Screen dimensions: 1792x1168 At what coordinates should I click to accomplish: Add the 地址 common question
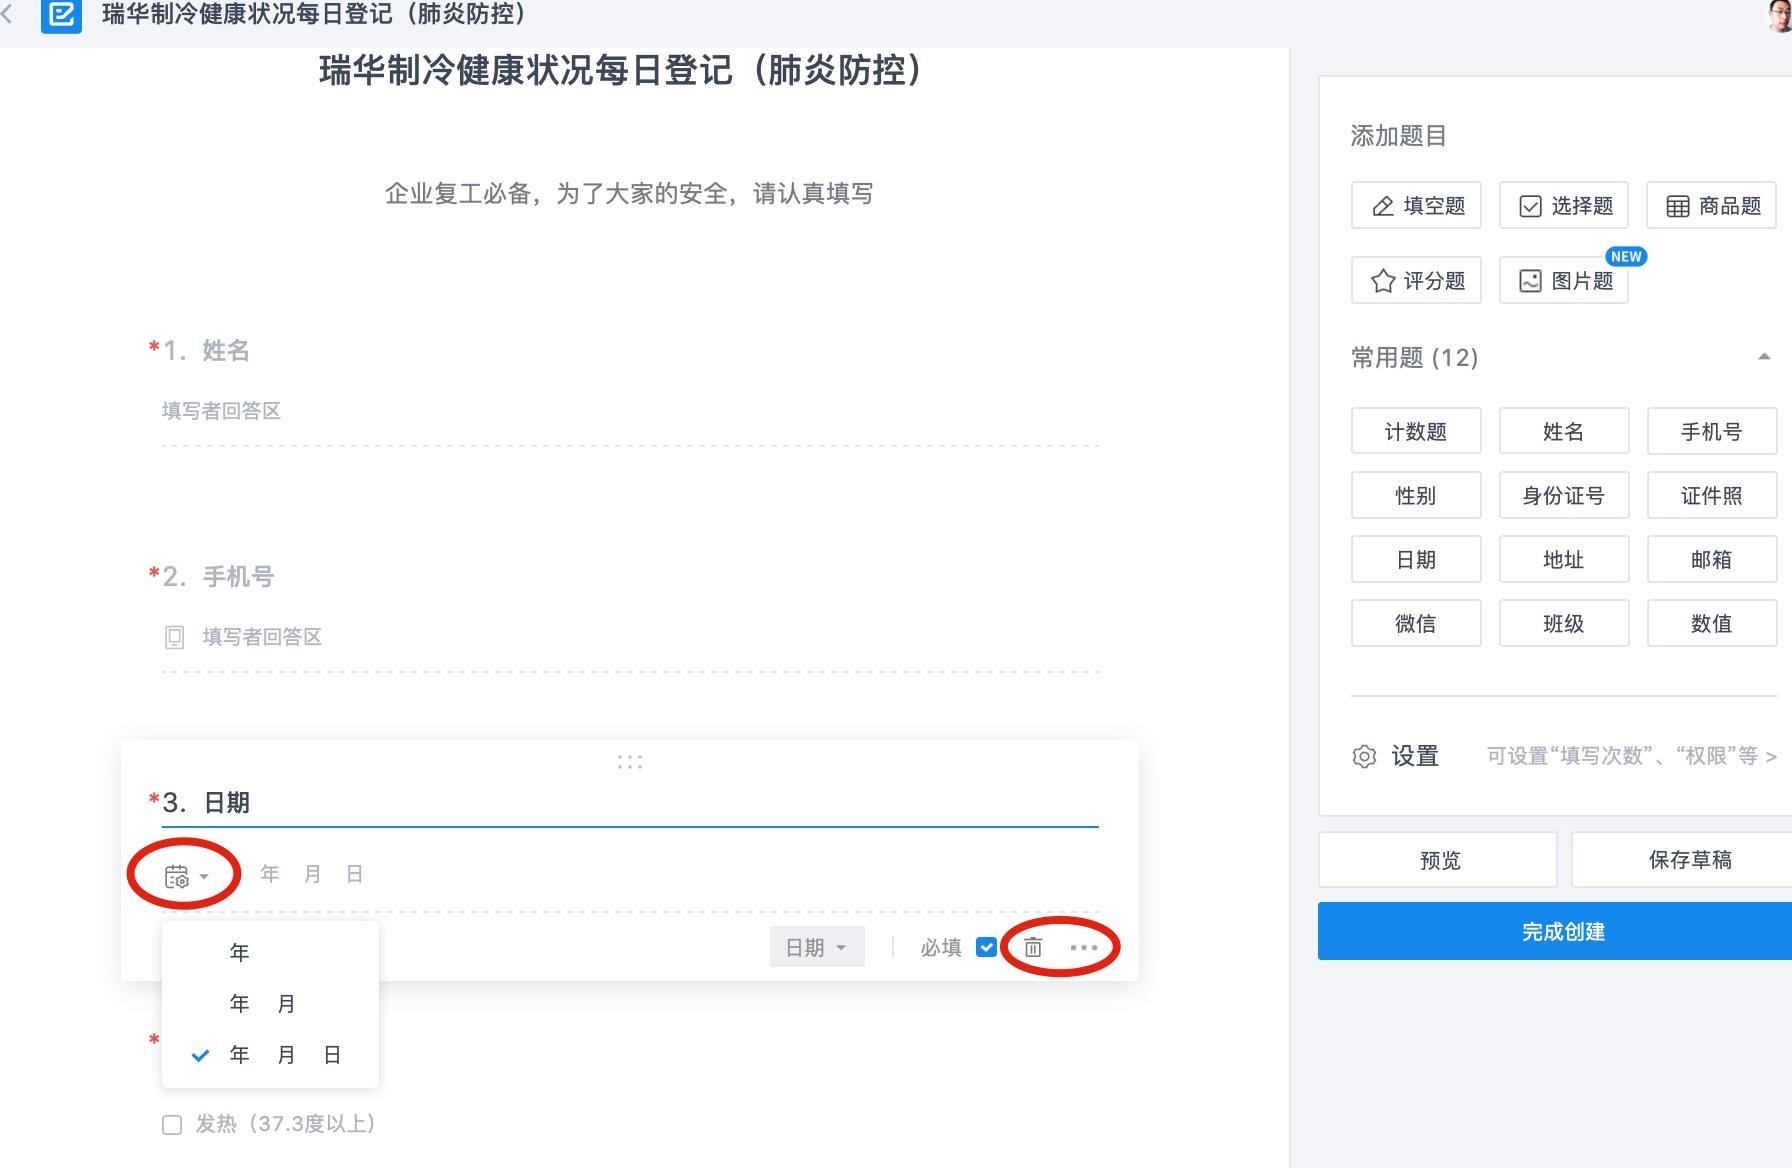1564,560
